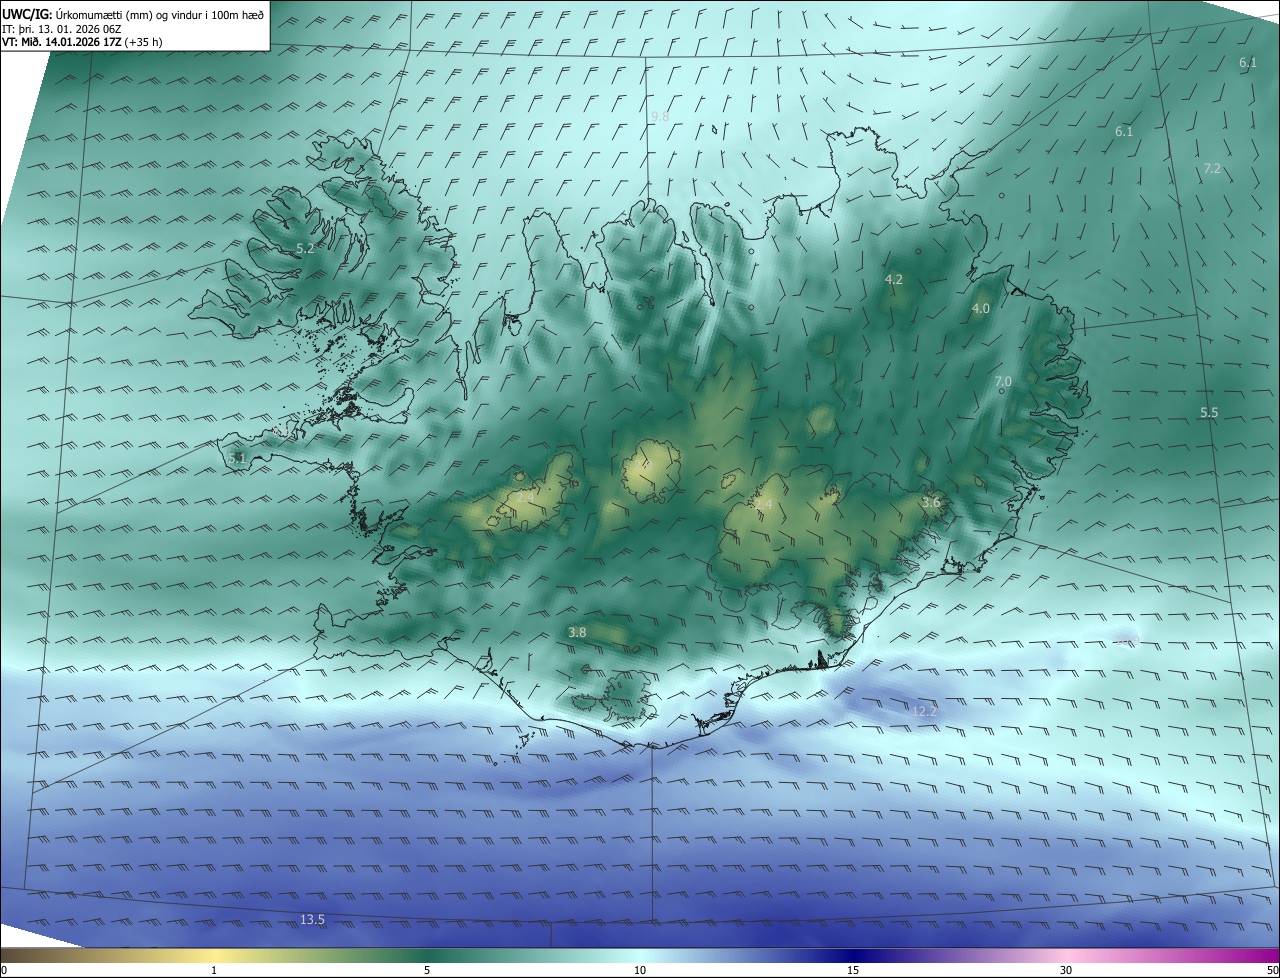This screenshot has width=1280, height=978.
Task: Select the 5 tick on the color scale
Action: 427,970
